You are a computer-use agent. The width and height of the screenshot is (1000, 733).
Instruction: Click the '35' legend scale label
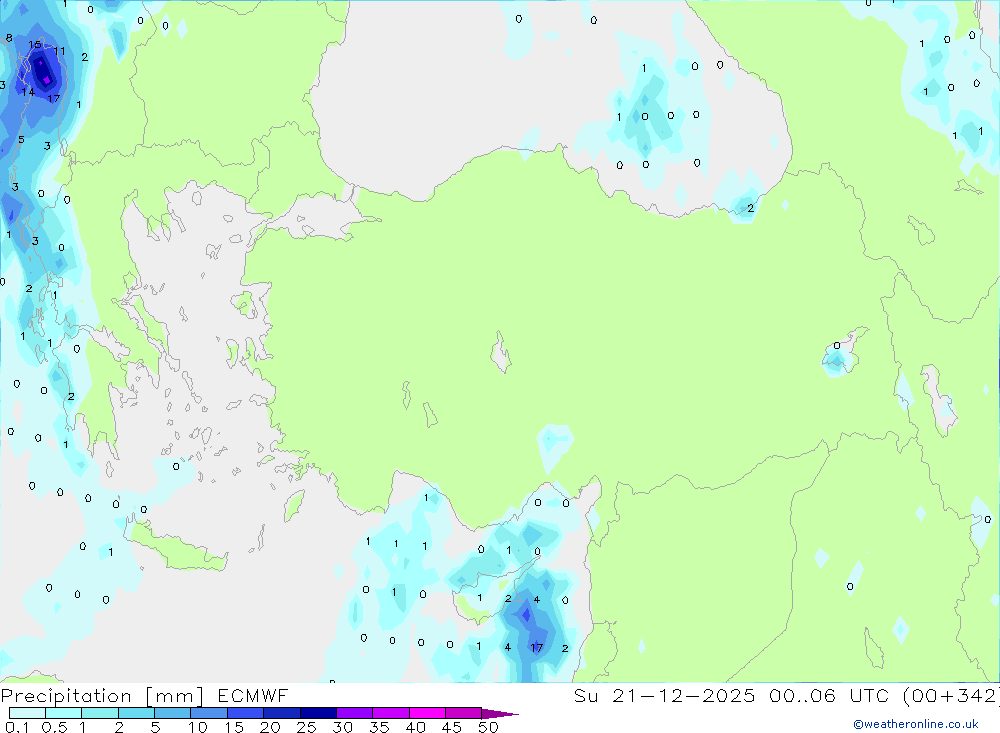click(379, 727)
